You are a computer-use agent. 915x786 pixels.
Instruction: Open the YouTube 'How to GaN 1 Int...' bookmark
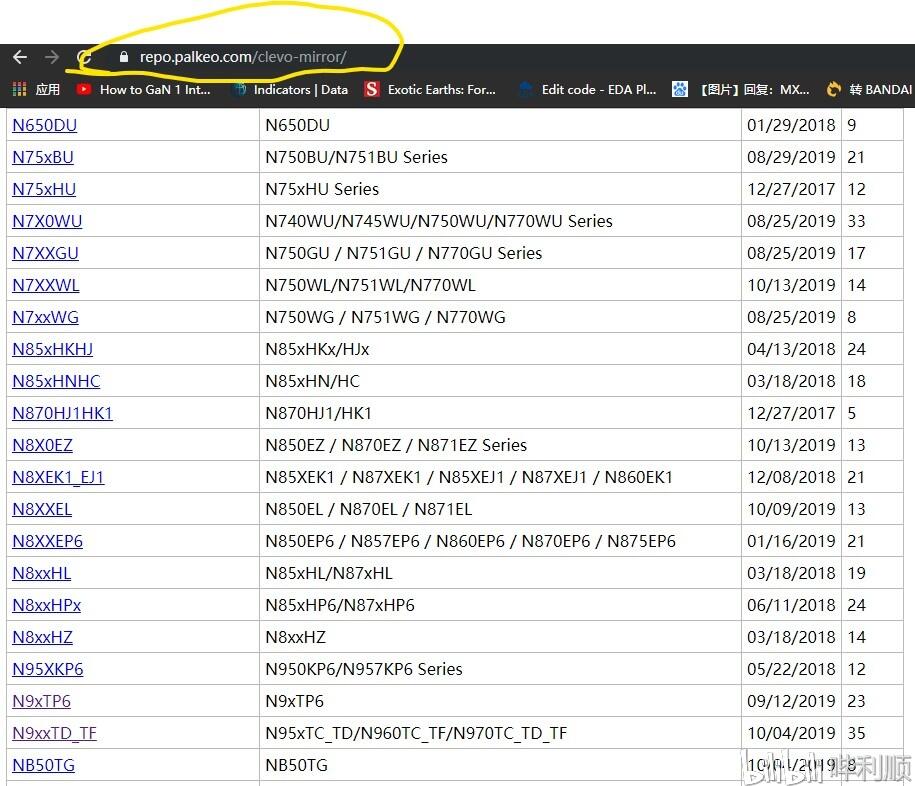click(x=144, y=89)
